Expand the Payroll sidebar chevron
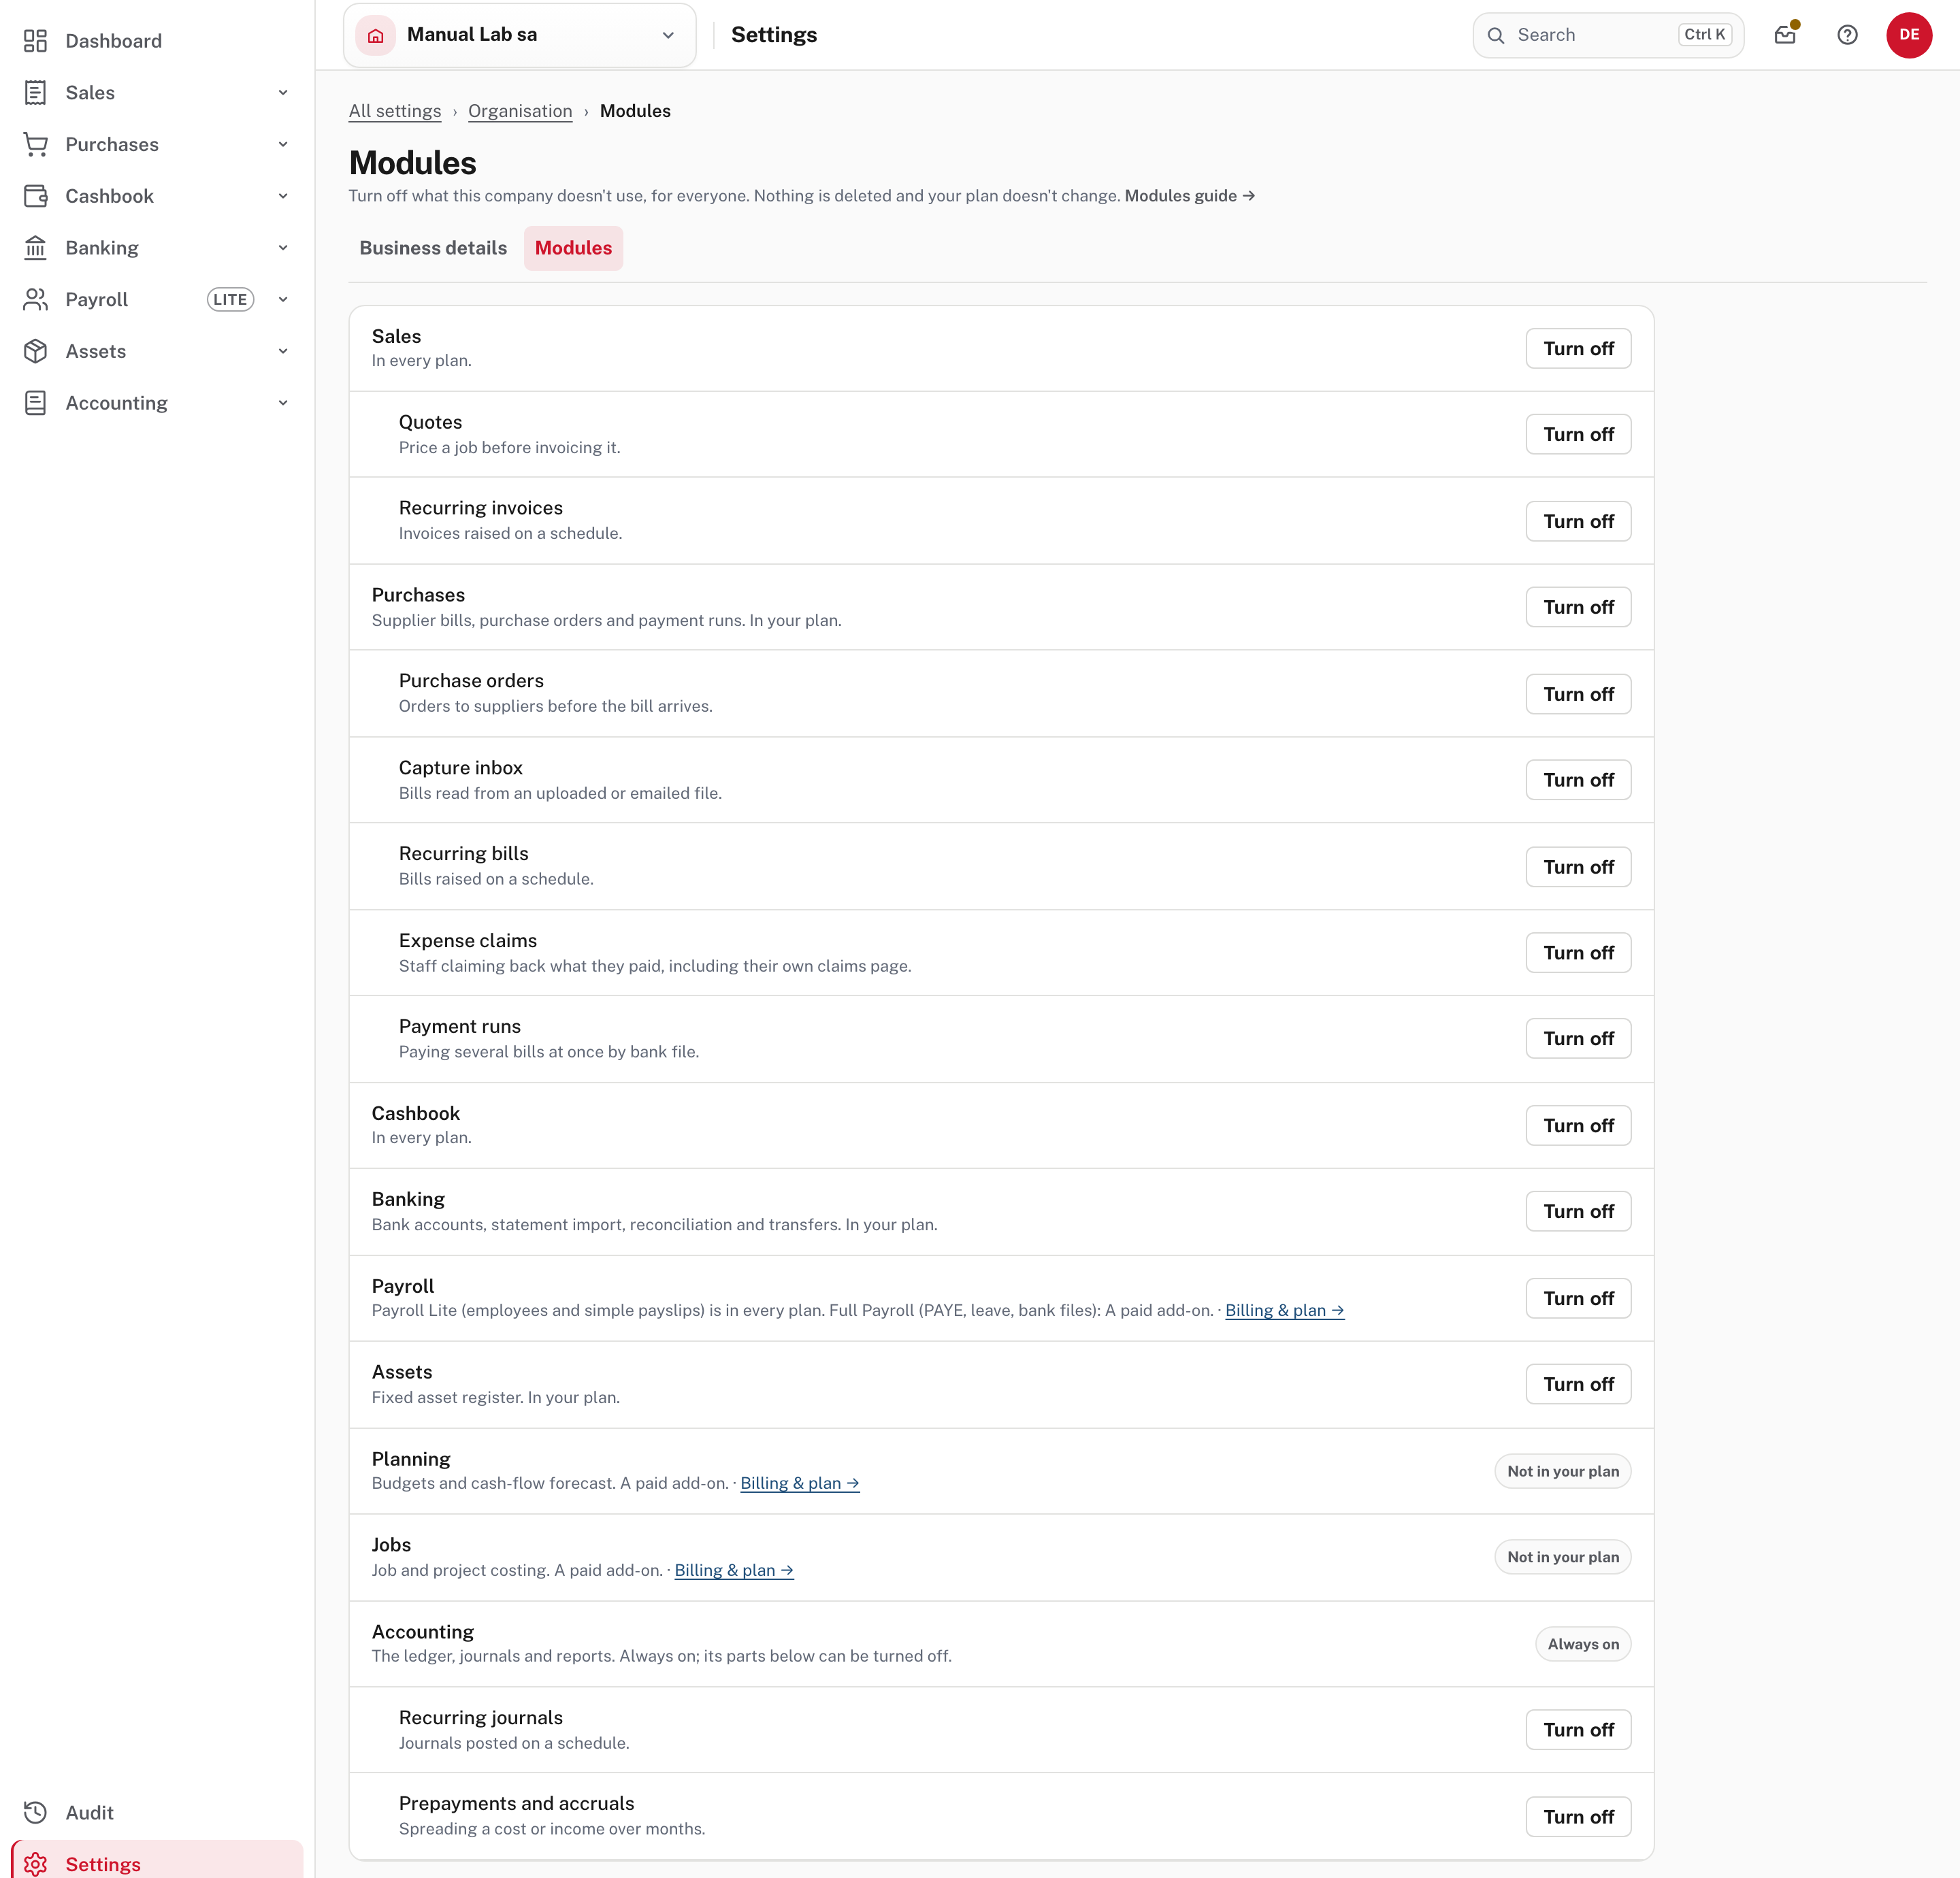This screenshot has height=1878, width=1960. click(283, 300)
